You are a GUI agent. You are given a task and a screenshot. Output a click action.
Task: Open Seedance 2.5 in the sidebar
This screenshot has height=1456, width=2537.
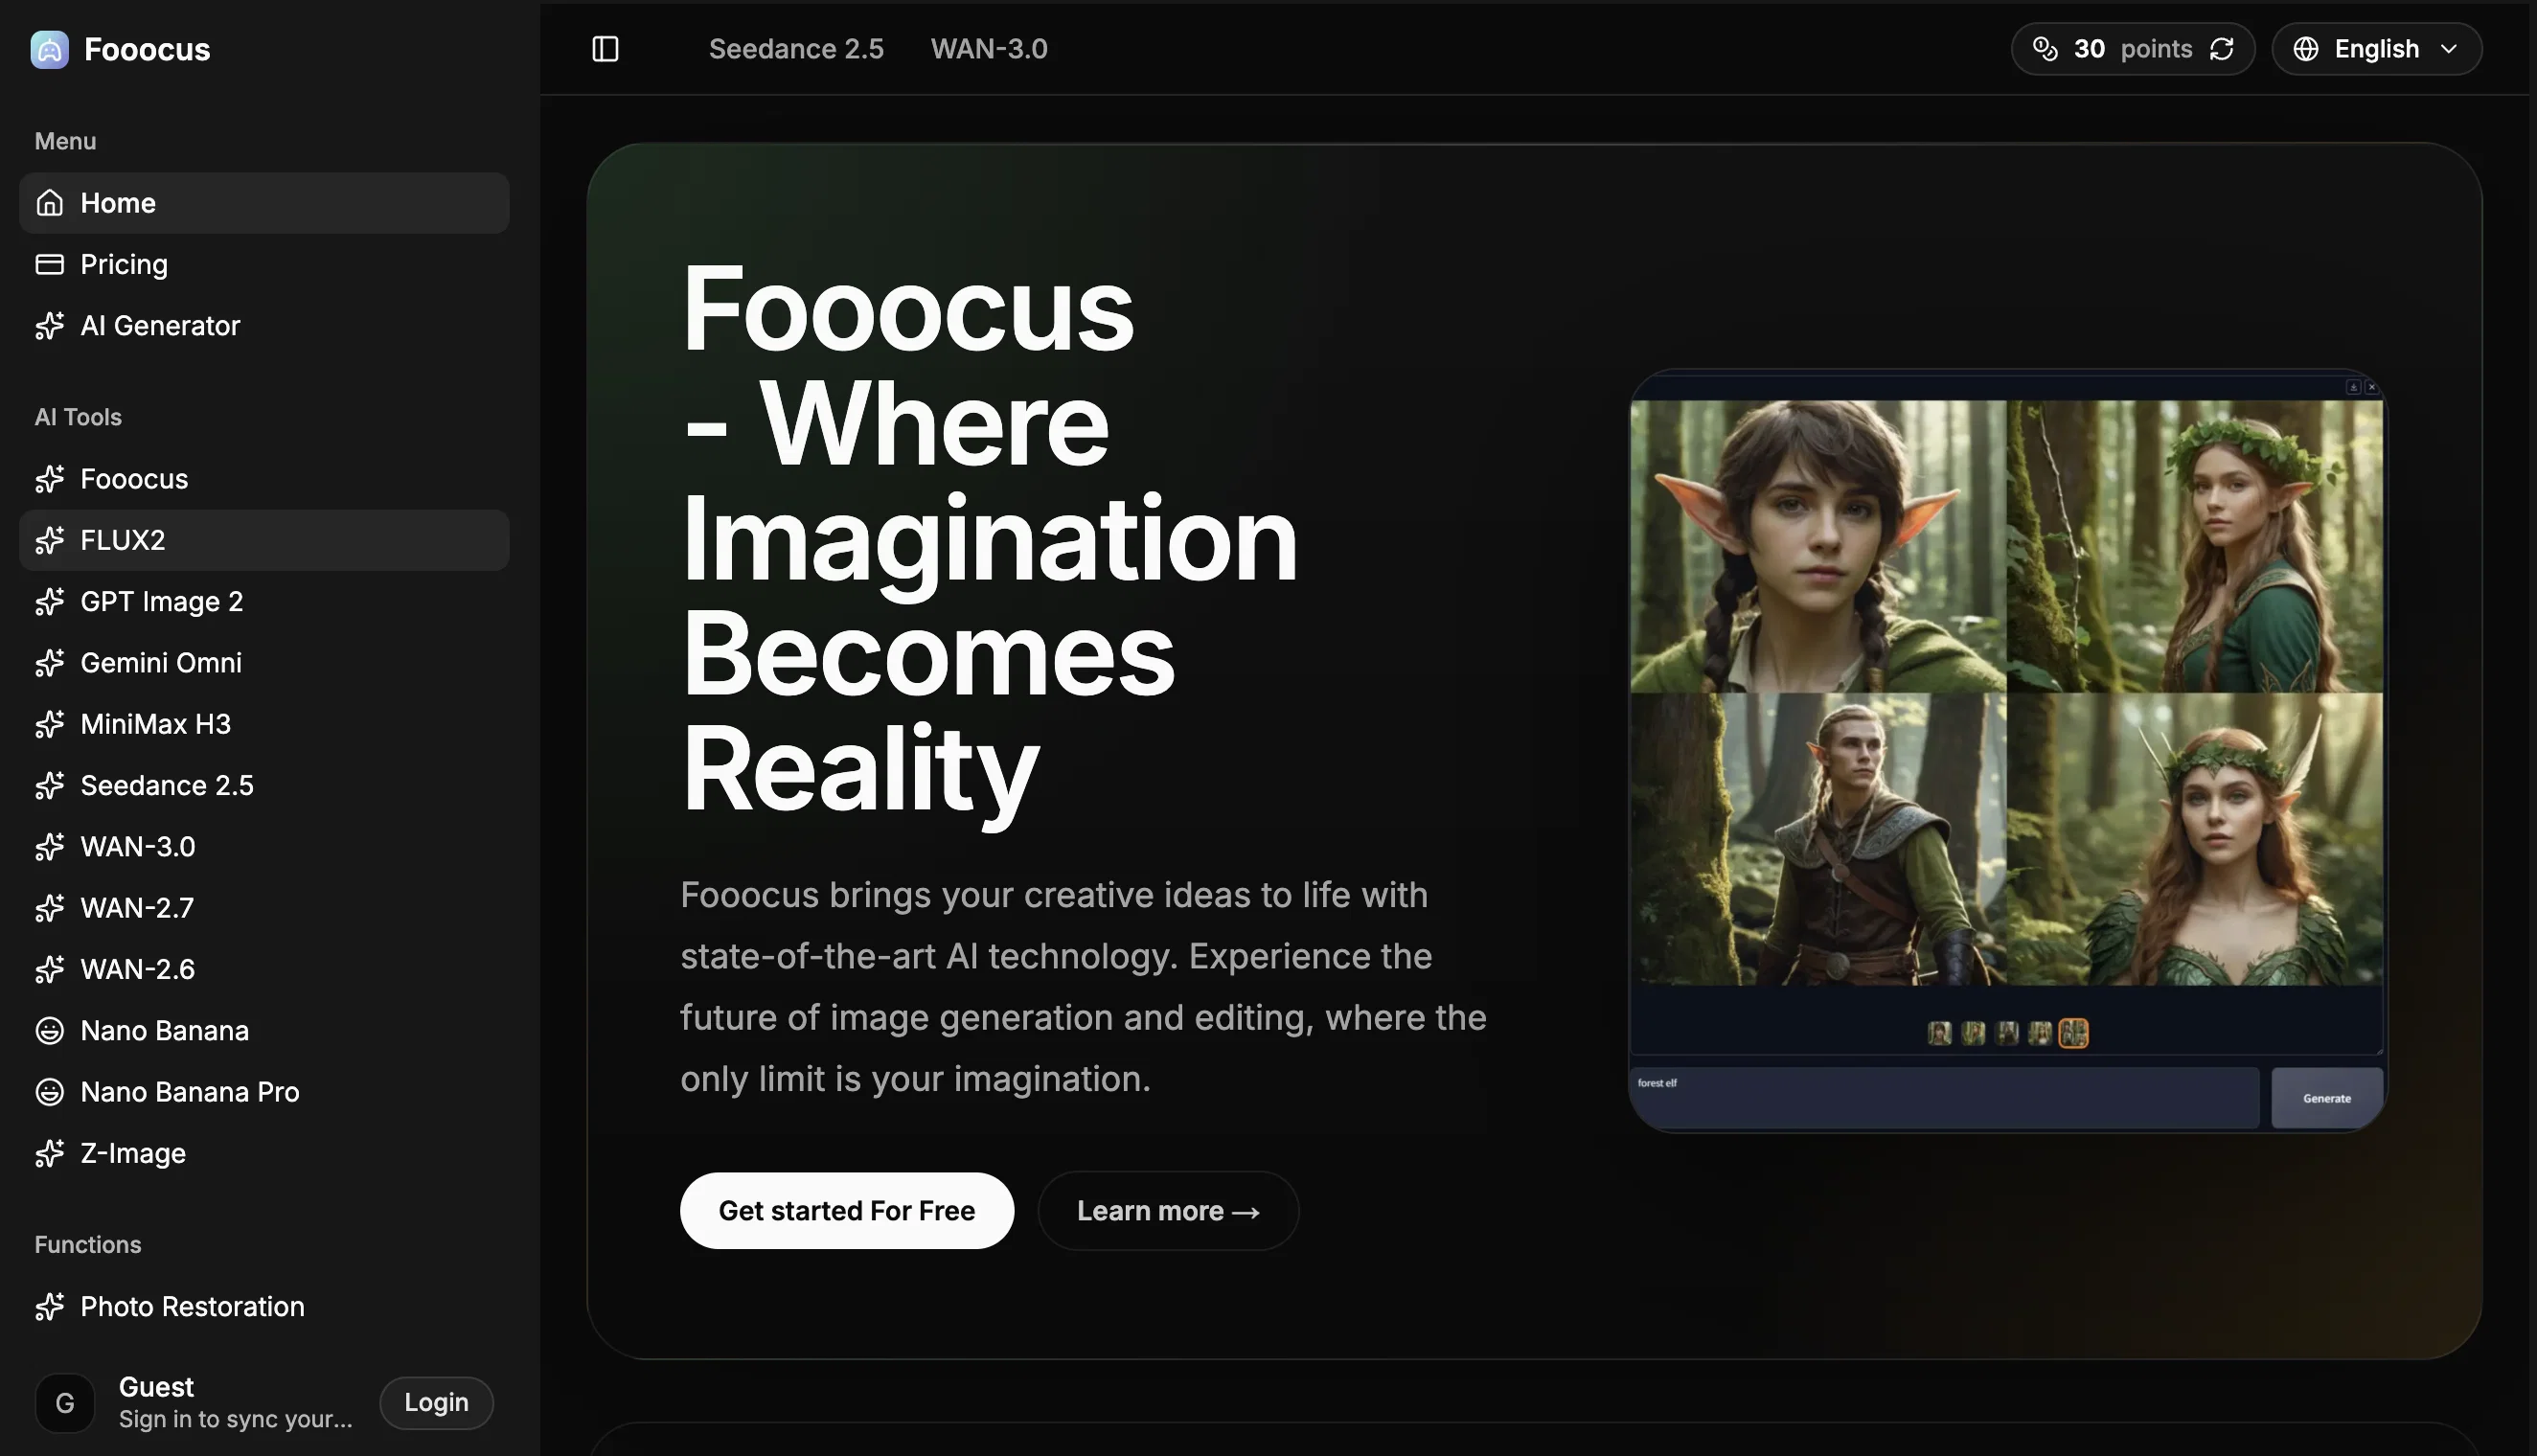[x=264, y=785]
